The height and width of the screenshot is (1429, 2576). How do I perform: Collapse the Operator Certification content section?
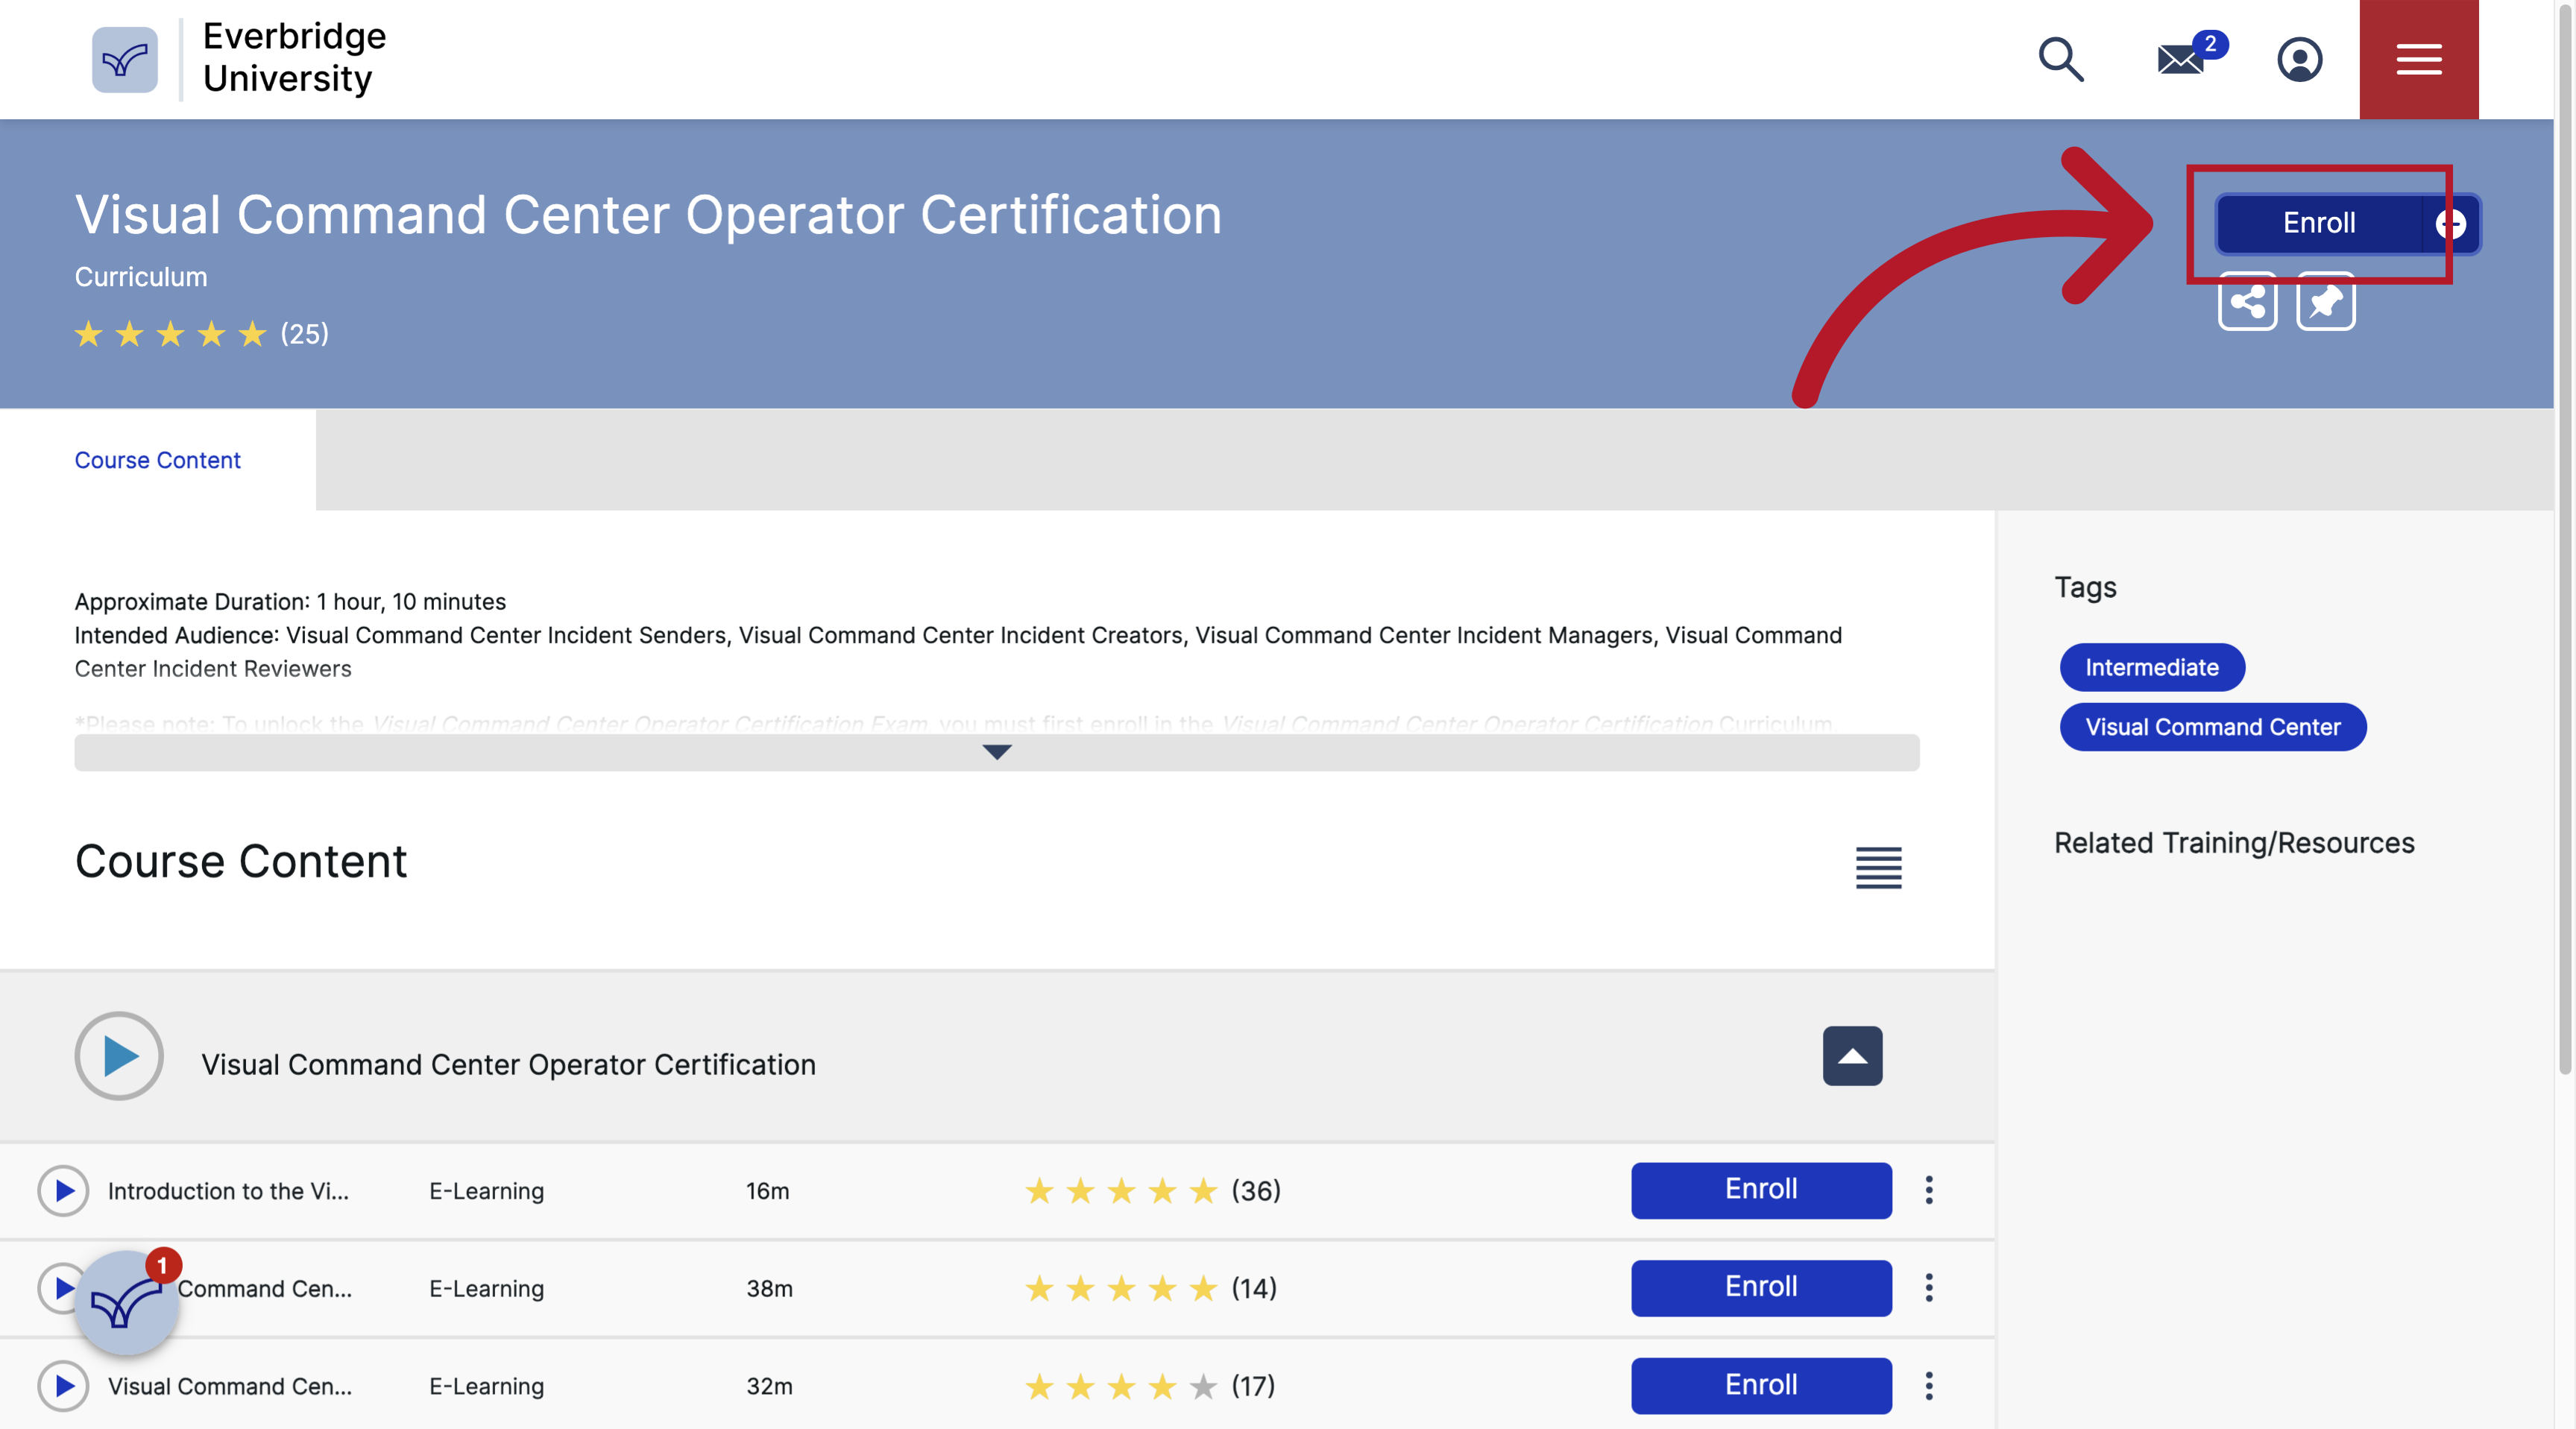pyautogui.click(x=1851, y=1056)
